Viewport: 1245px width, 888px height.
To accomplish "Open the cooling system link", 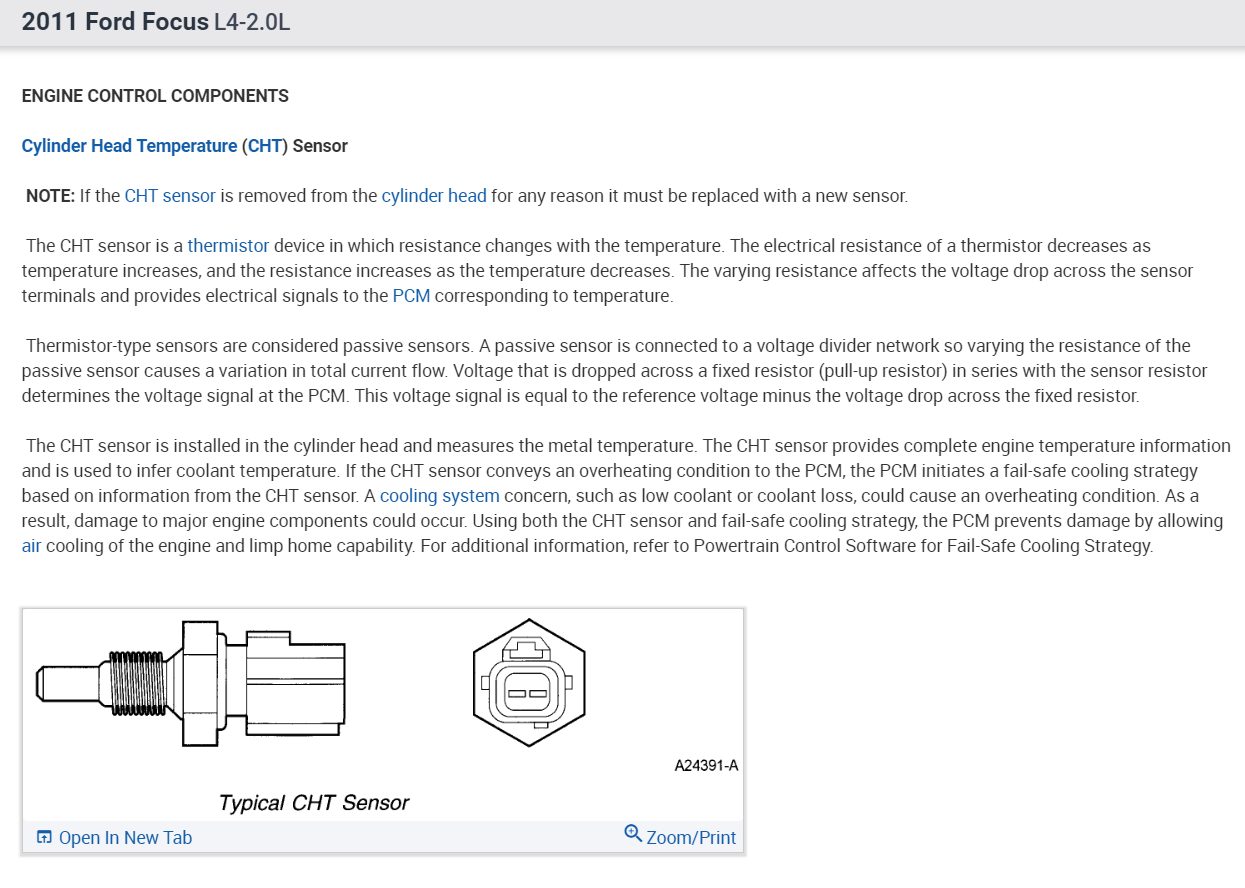I will [439, 496].
